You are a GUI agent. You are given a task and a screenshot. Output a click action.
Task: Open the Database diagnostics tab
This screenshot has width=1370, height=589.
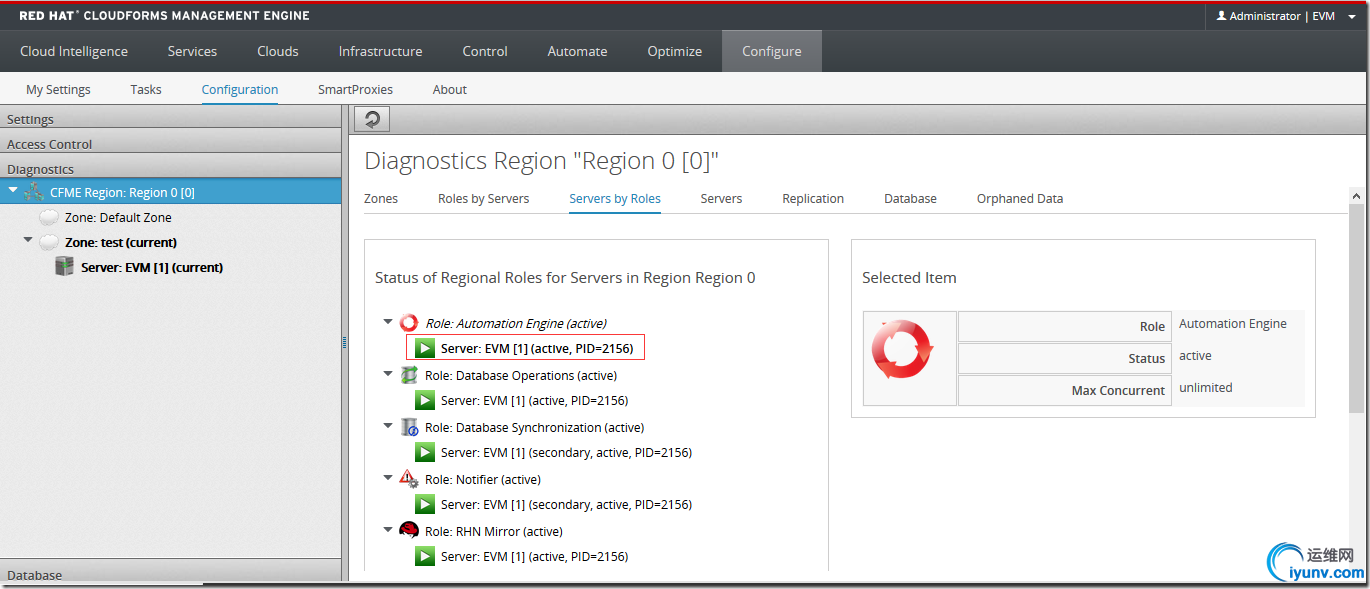(910, 198)
